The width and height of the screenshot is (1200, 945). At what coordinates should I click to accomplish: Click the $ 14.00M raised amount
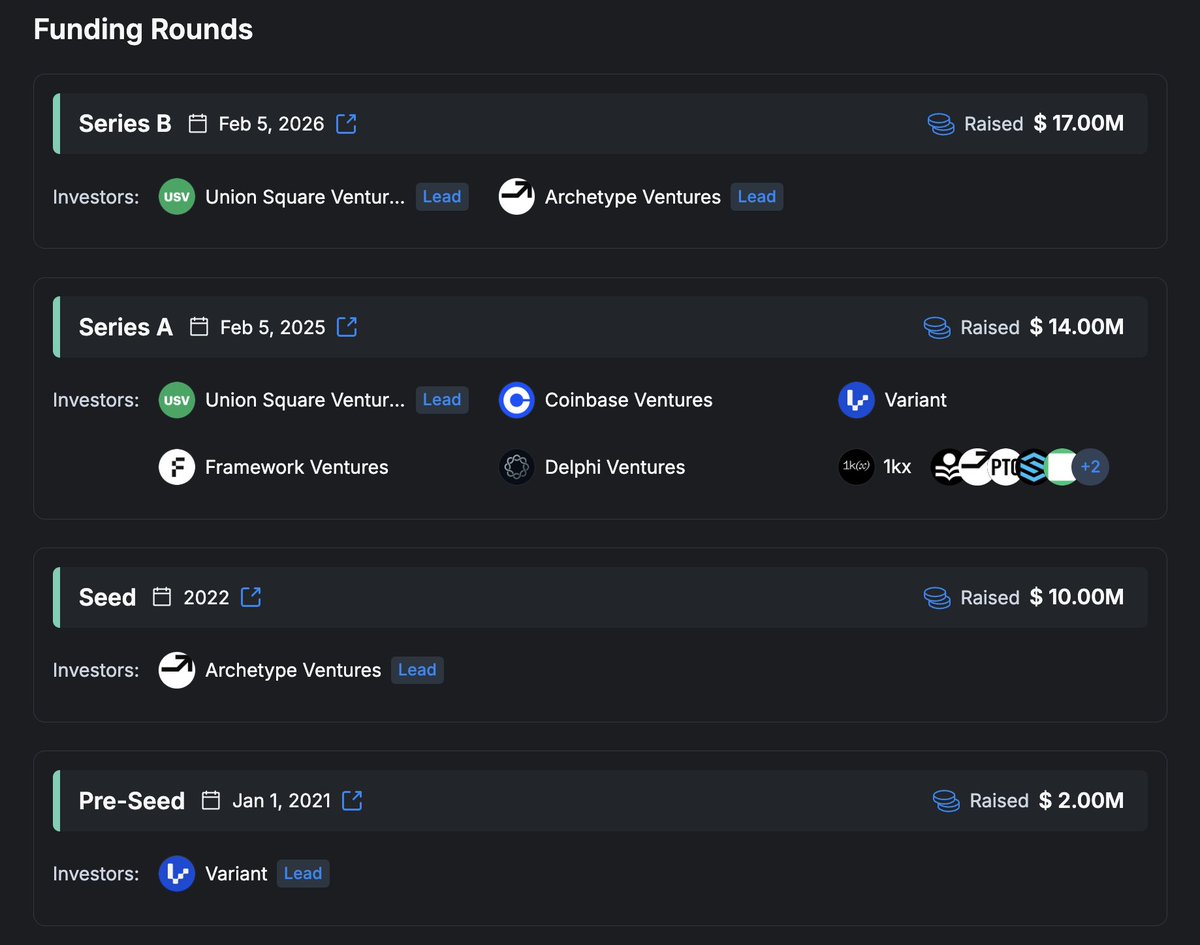pyautogui.click(x=1077, y=327)
